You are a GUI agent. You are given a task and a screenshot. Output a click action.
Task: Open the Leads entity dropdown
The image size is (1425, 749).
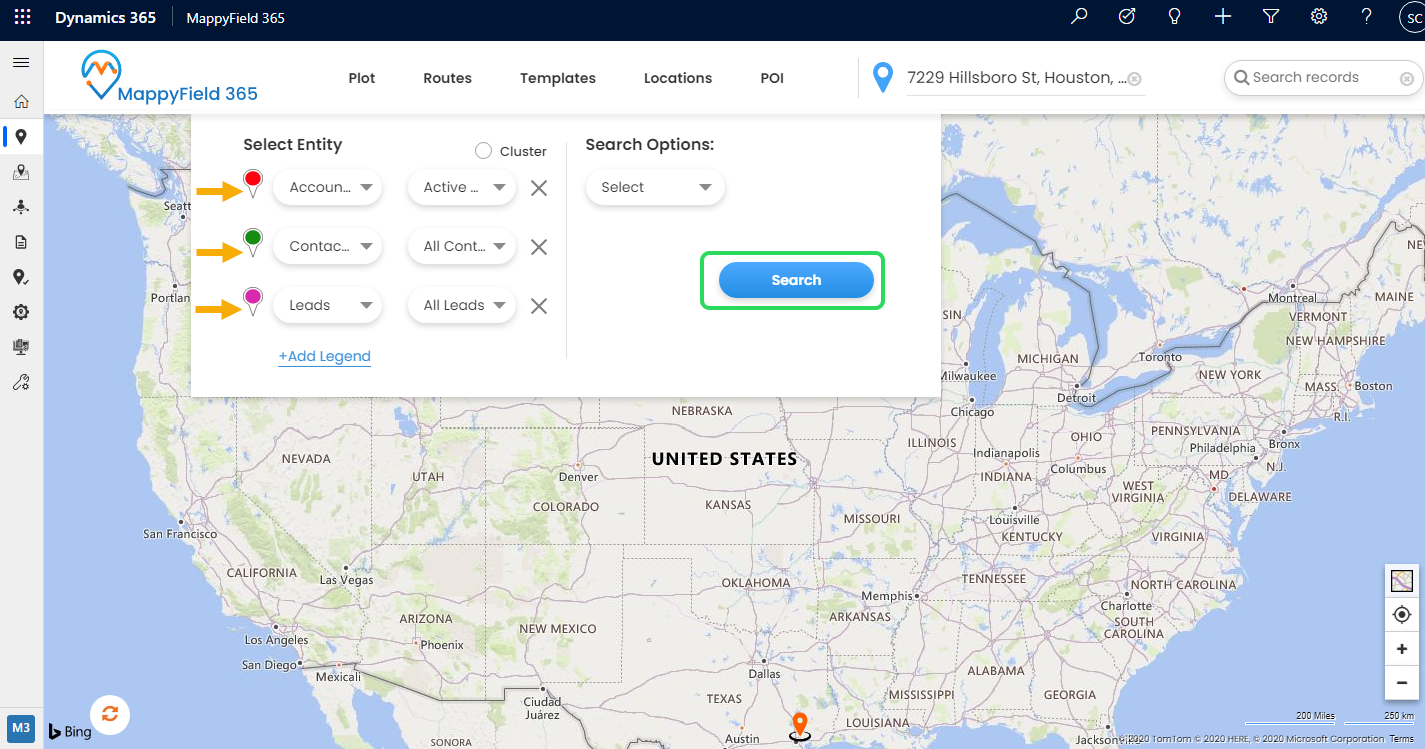click(x=328, y=305)
